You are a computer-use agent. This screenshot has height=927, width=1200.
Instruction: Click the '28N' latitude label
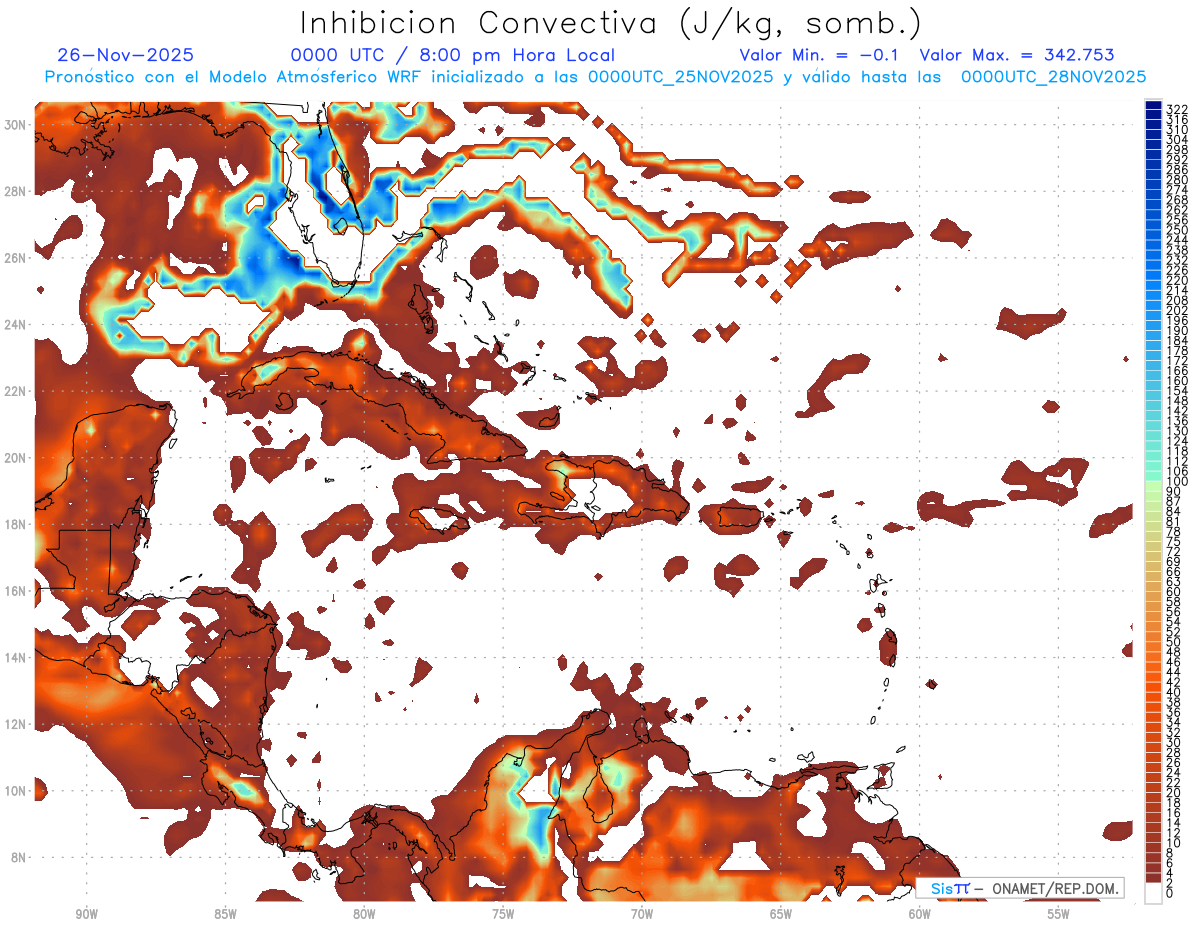click(x=16, y=191)
